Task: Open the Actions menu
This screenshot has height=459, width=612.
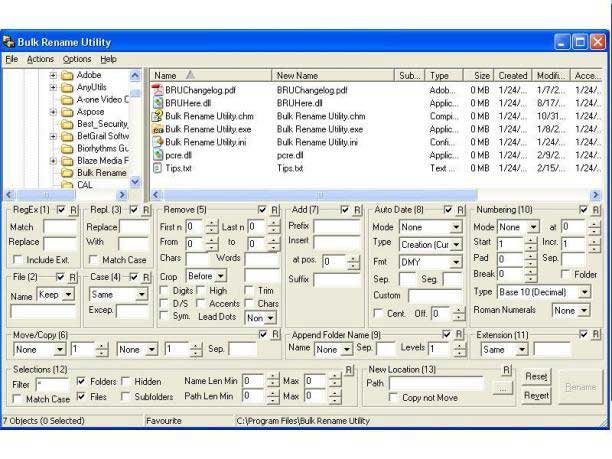Action: click(x=40, y=59)
